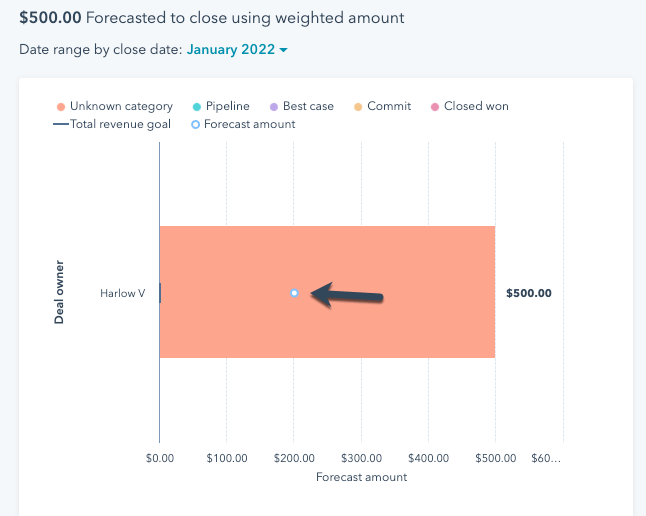Click the orange Unknown category legend dot

[x=61, y=106]
